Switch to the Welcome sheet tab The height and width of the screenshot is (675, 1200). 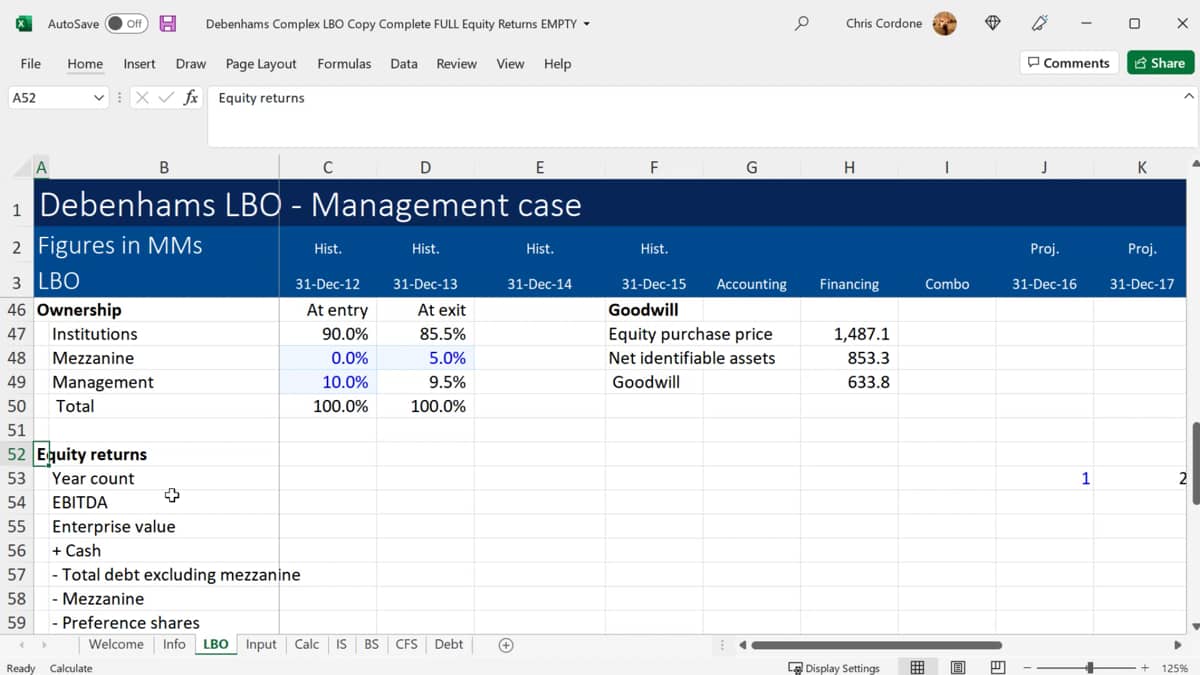116,644
